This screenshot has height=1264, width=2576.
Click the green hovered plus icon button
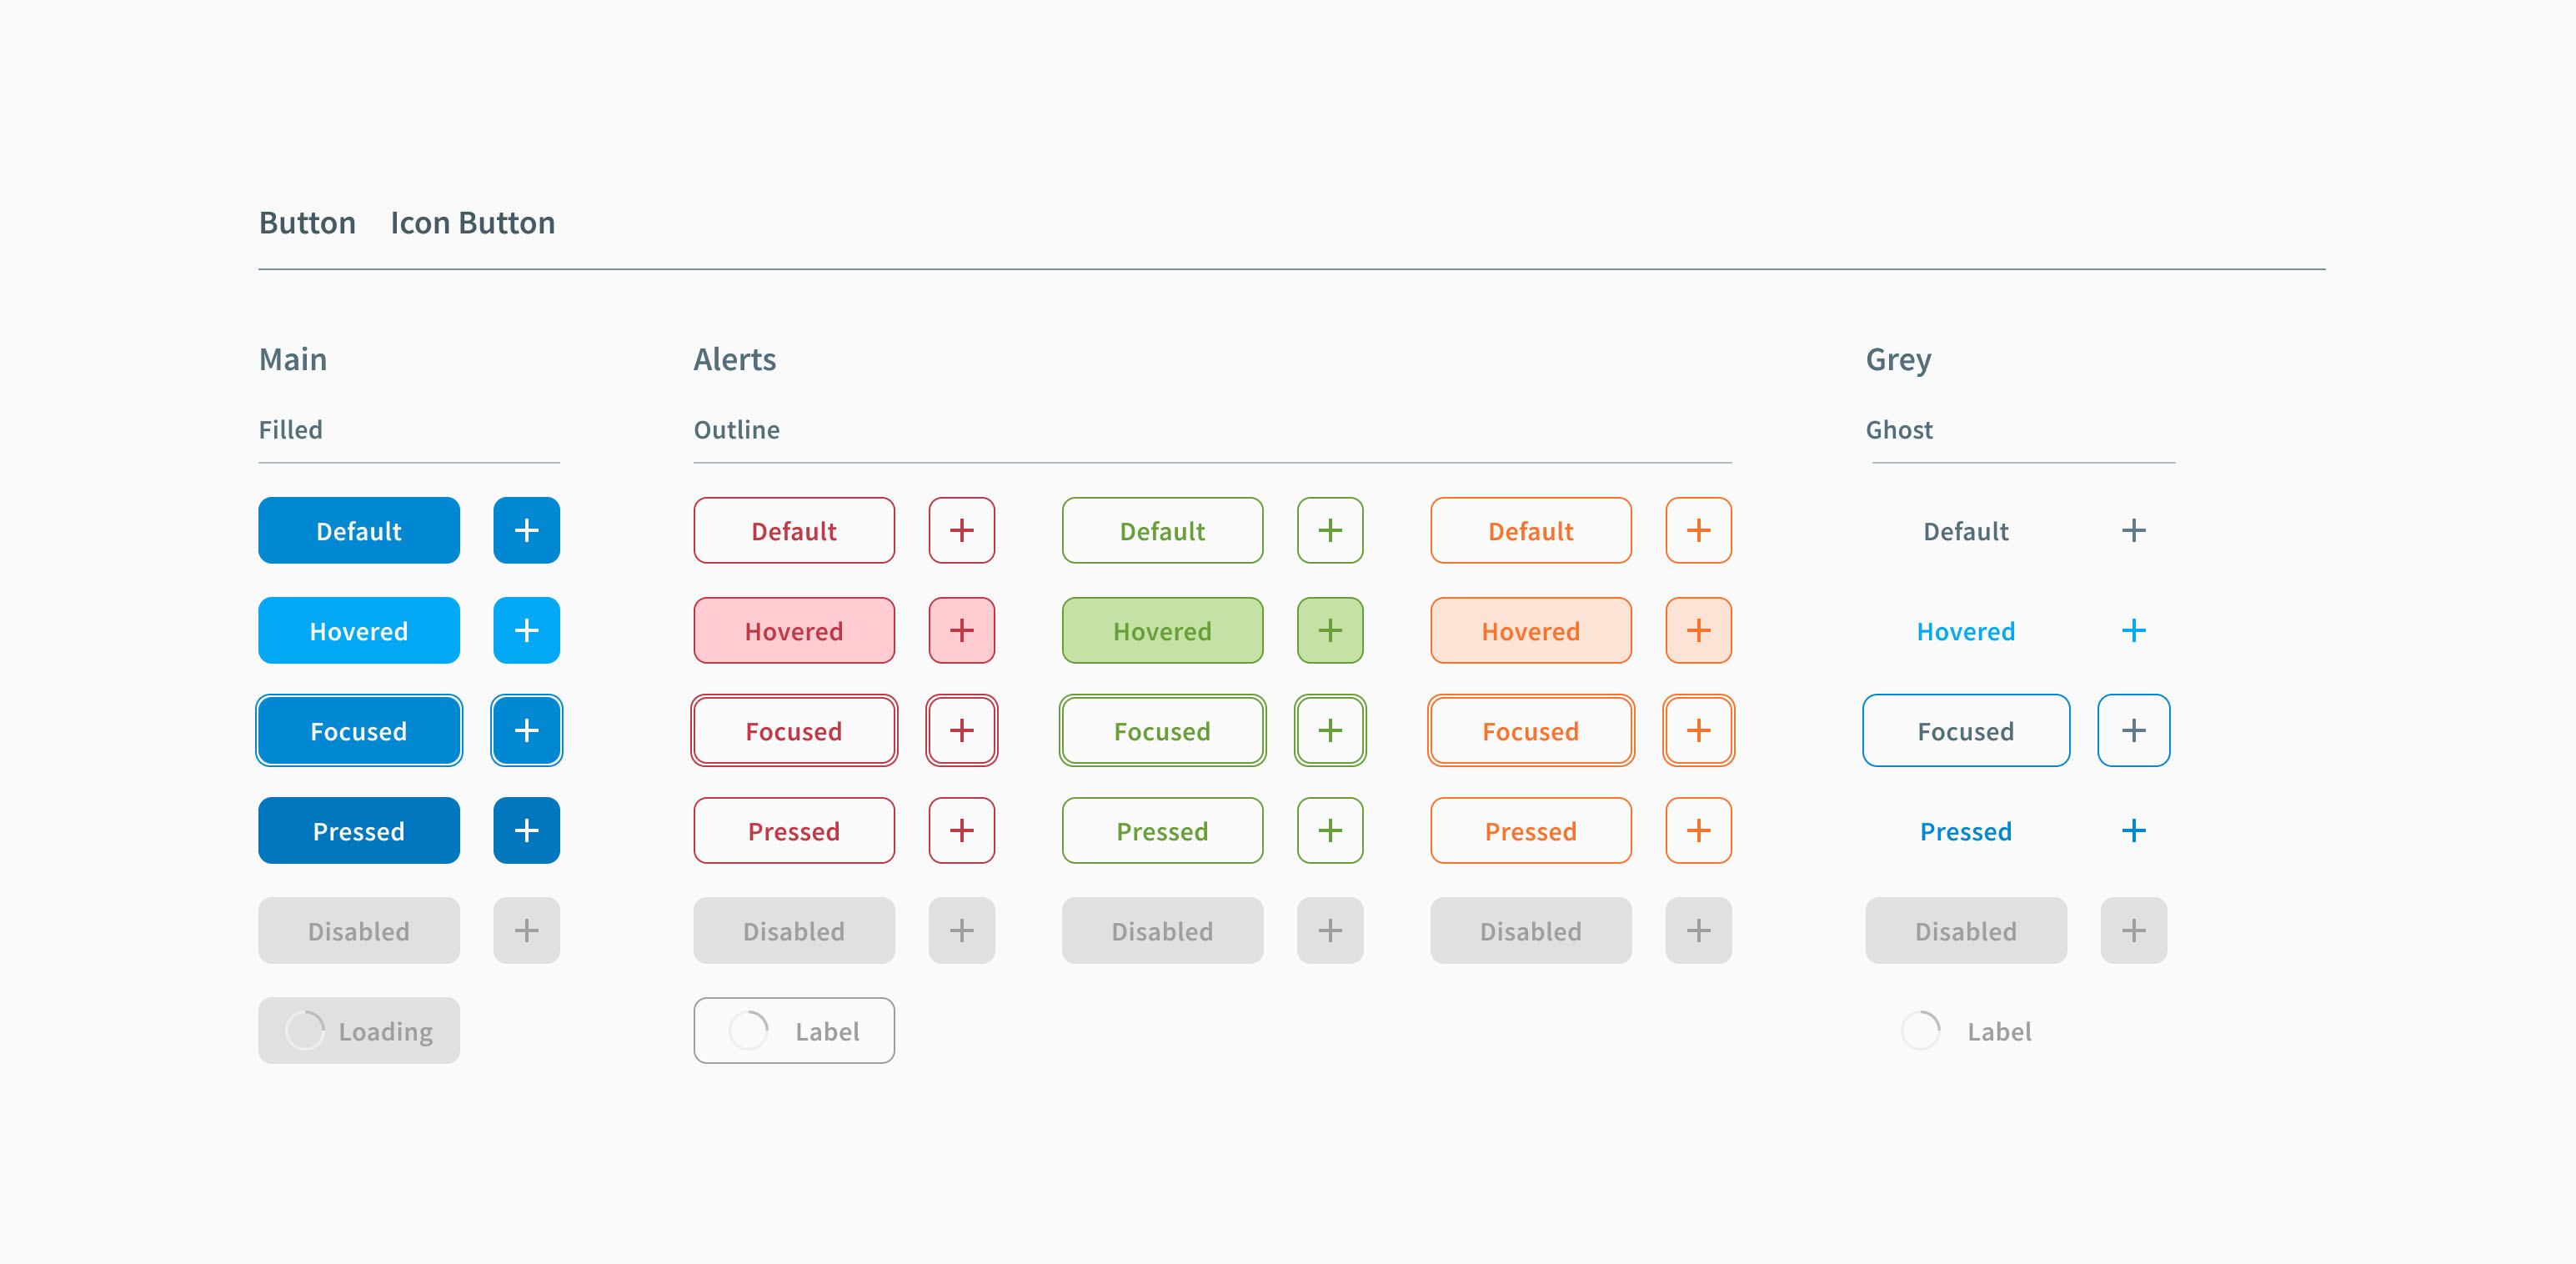tap(1329, 630)
